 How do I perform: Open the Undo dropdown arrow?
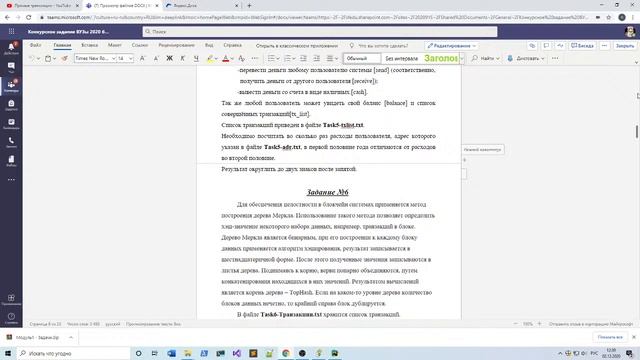coord(38,58)
